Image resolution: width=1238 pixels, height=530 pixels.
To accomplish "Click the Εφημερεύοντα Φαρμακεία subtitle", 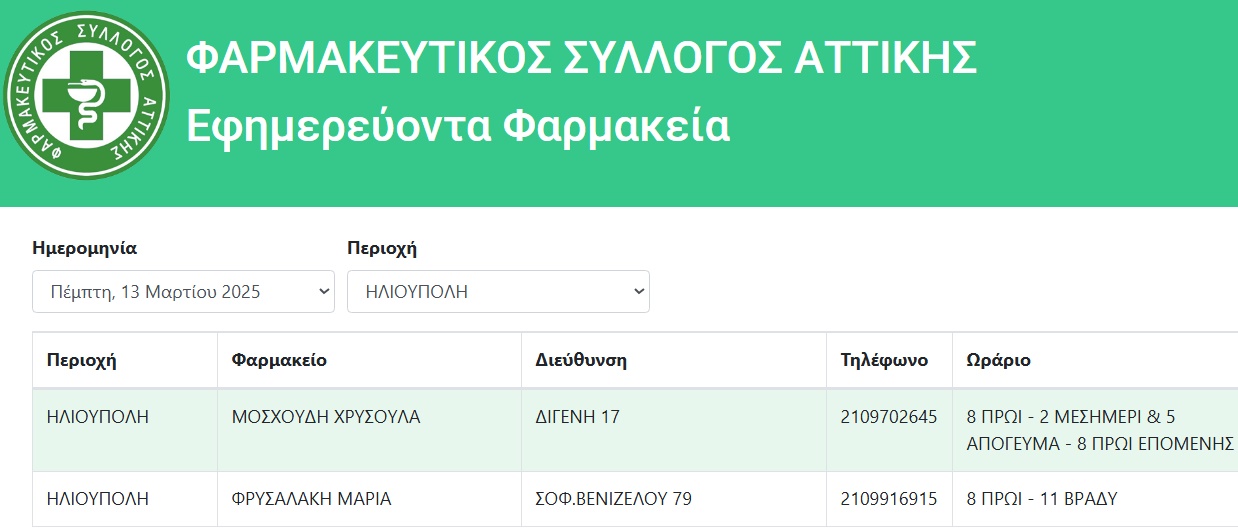I will (x=458, y=127).
